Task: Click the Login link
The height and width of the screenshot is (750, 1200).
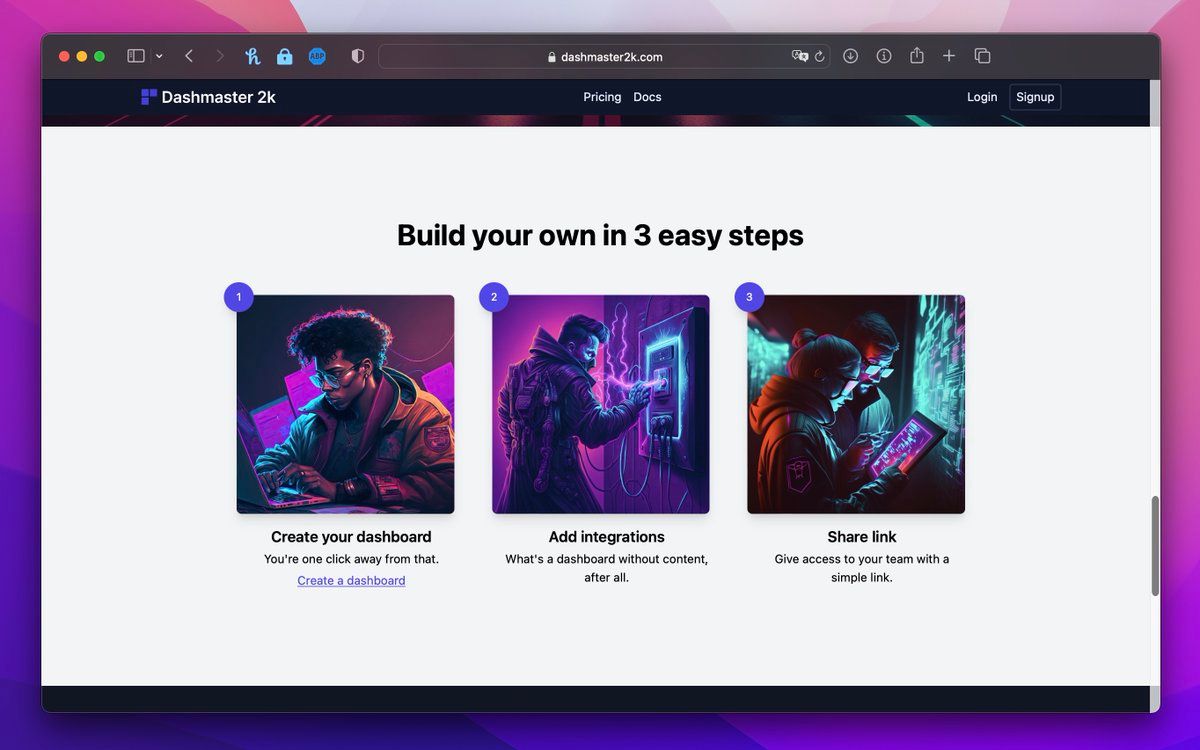Action: 982,97
